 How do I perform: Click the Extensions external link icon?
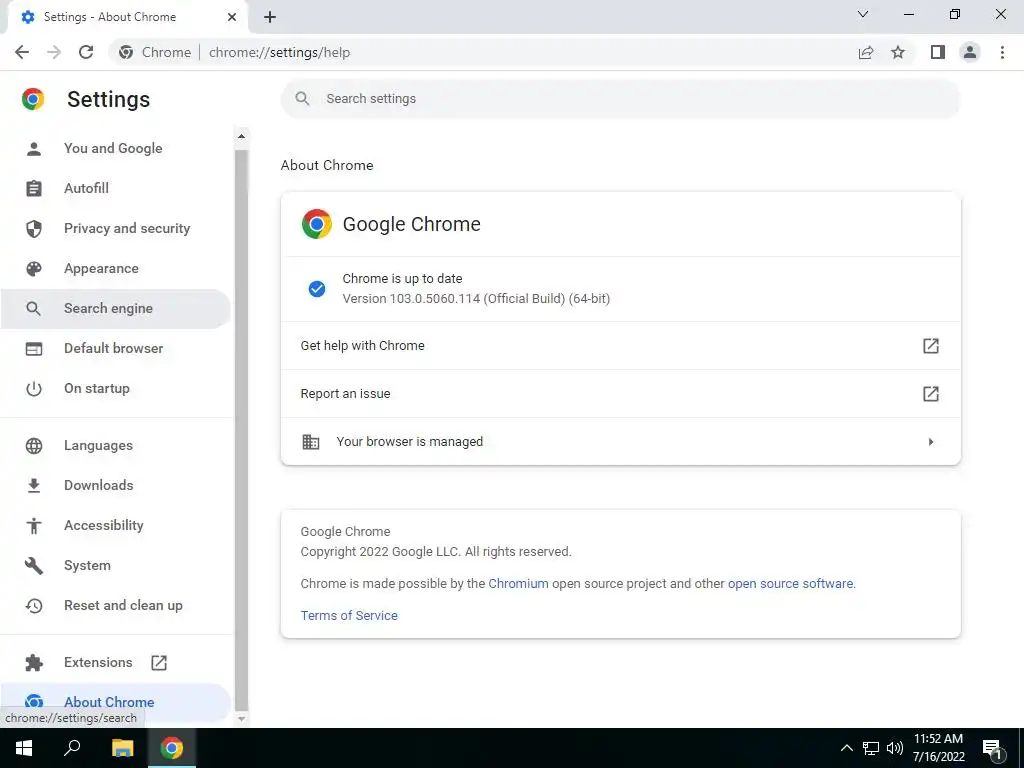159,663
